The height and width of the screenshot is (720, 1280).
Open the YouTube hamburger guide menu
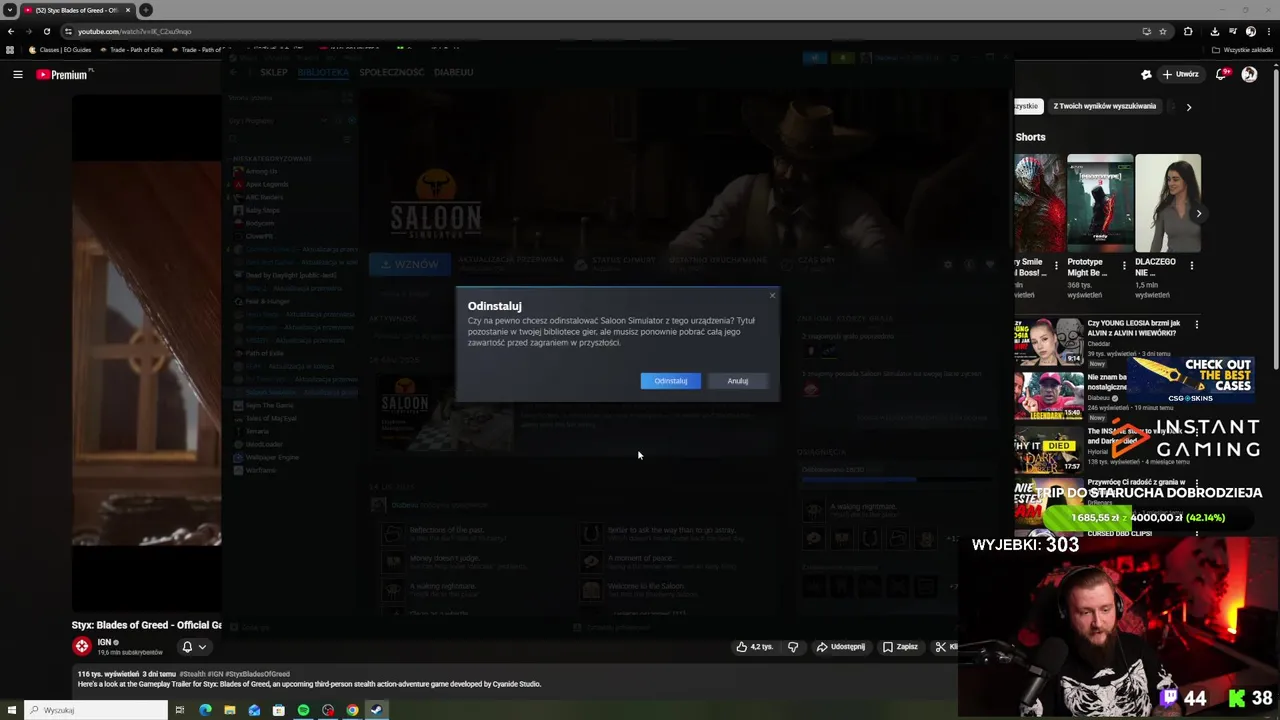(17, 74)
